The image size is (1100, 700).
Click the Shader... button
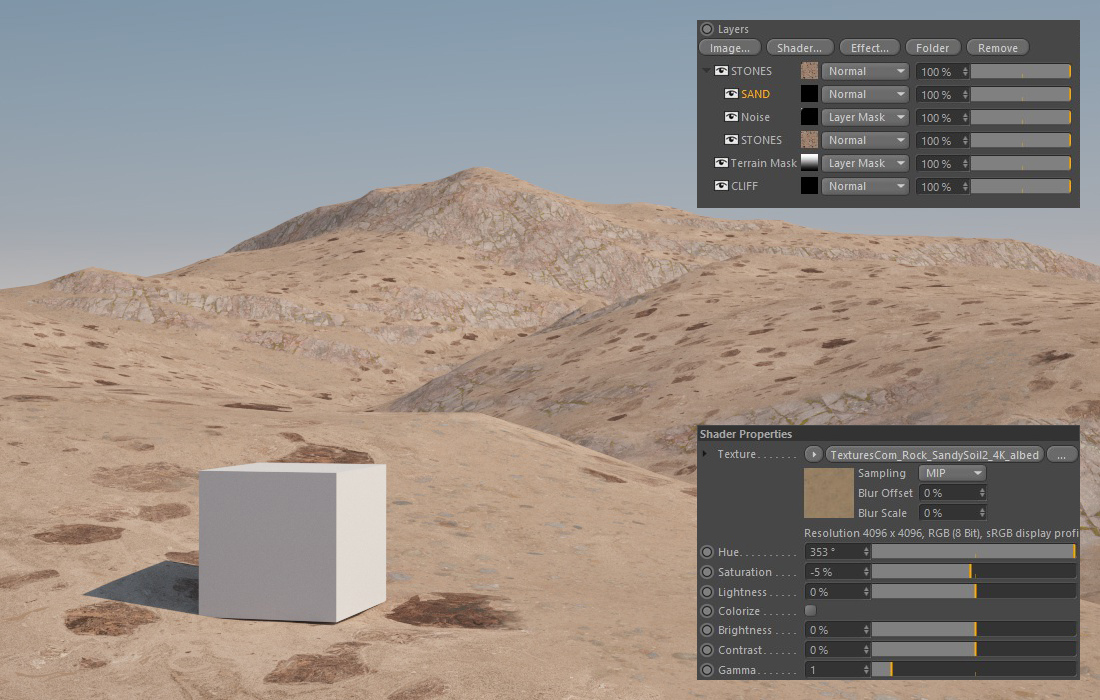(799, 48)
